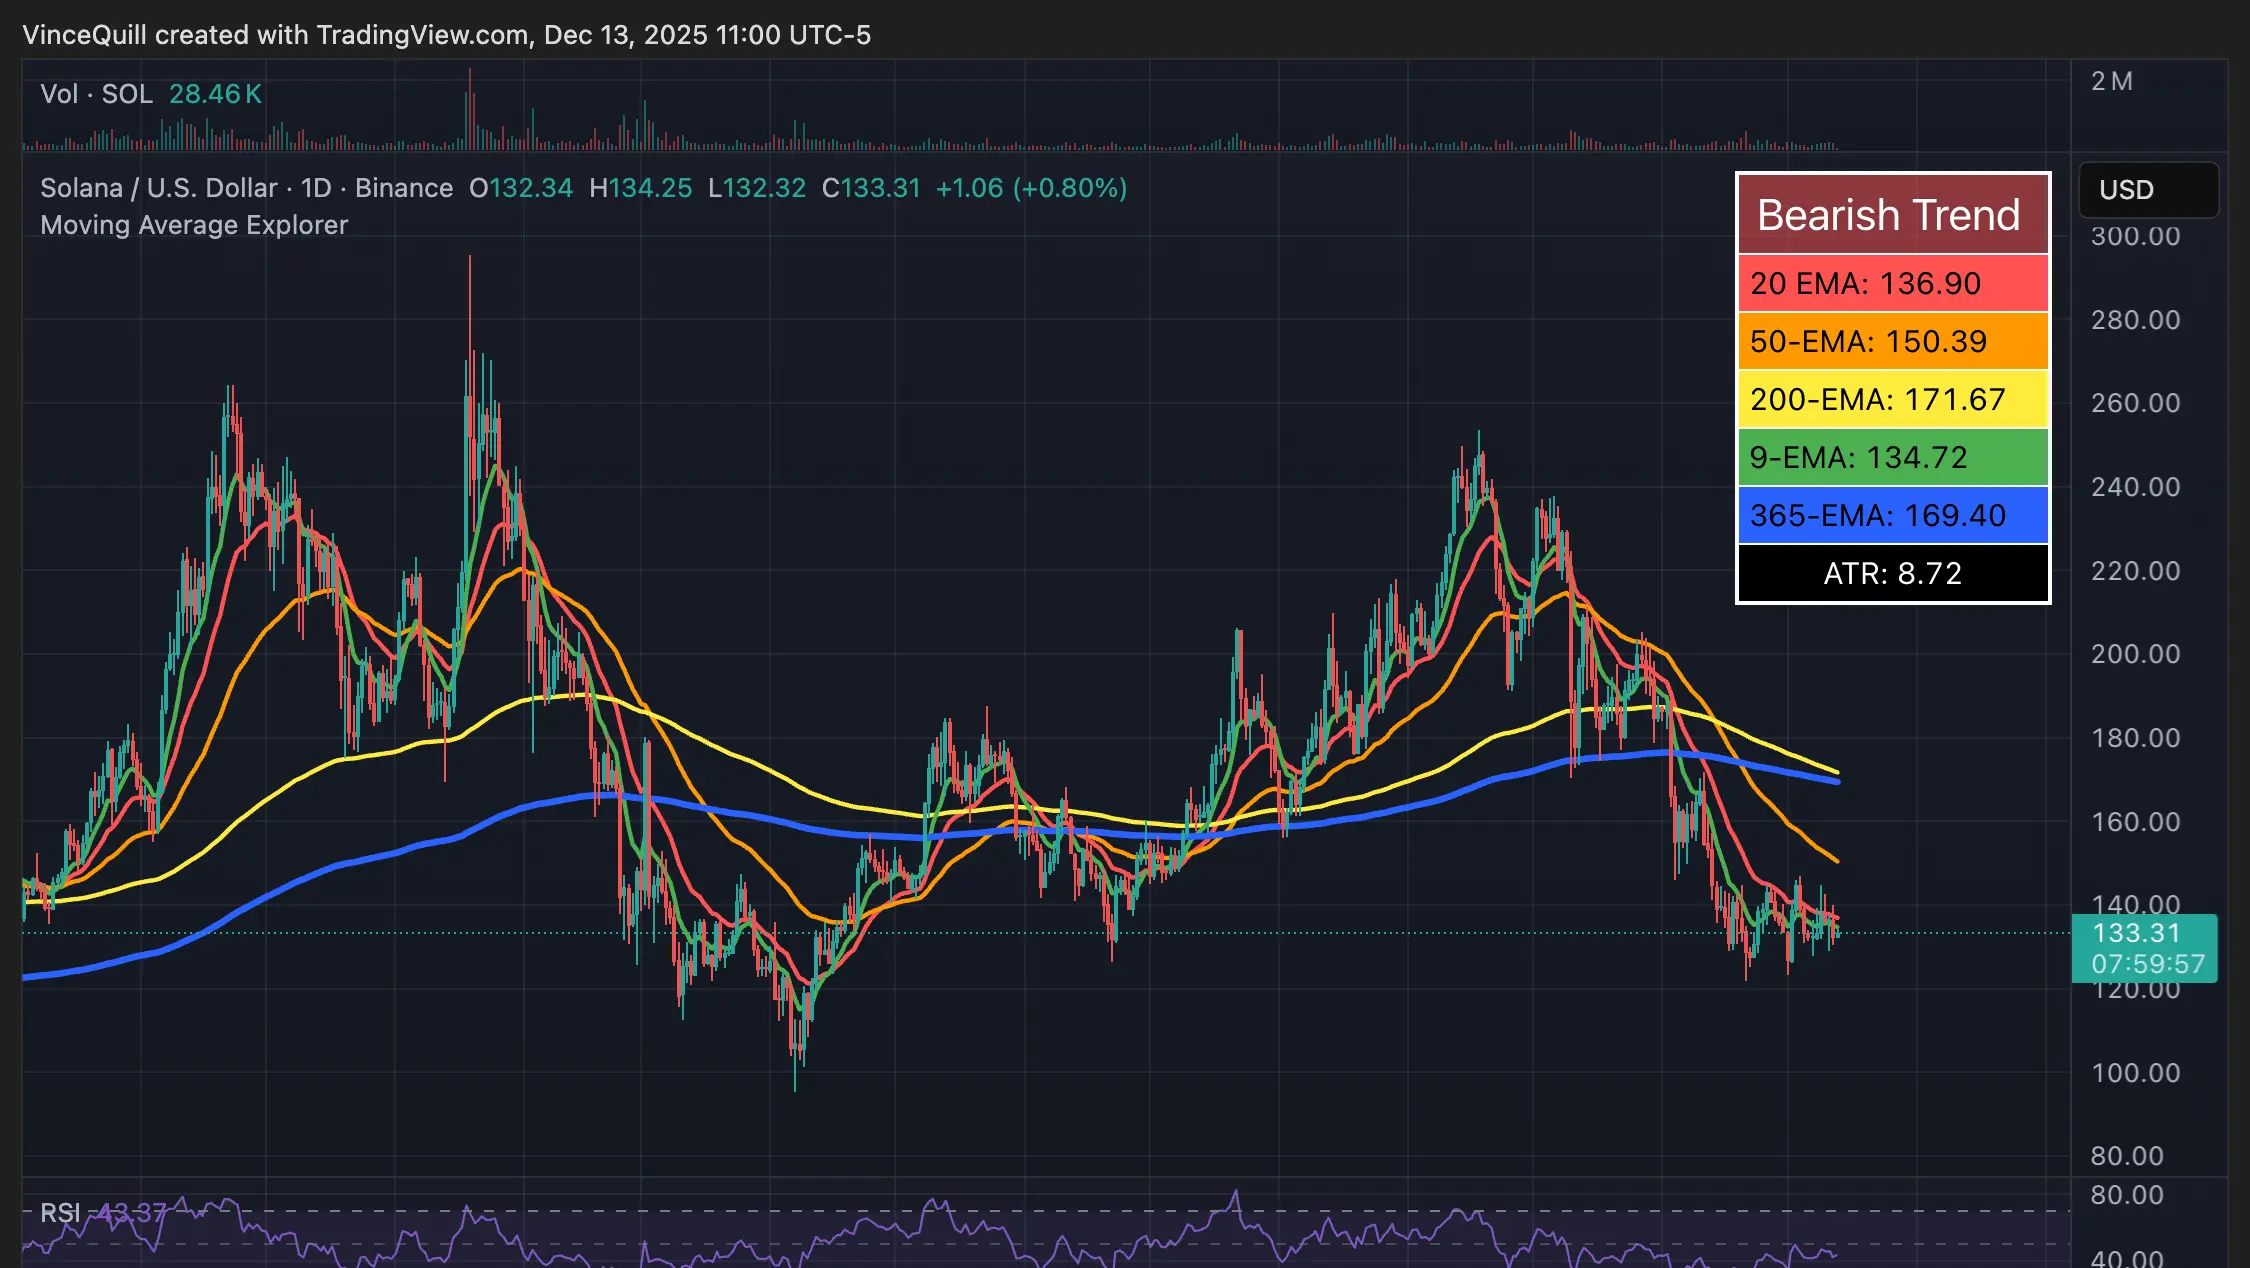Screen dimensions: 2250x1268
Task: Click the black ATR: 8.72 cell
Action: pos(1891,573)
